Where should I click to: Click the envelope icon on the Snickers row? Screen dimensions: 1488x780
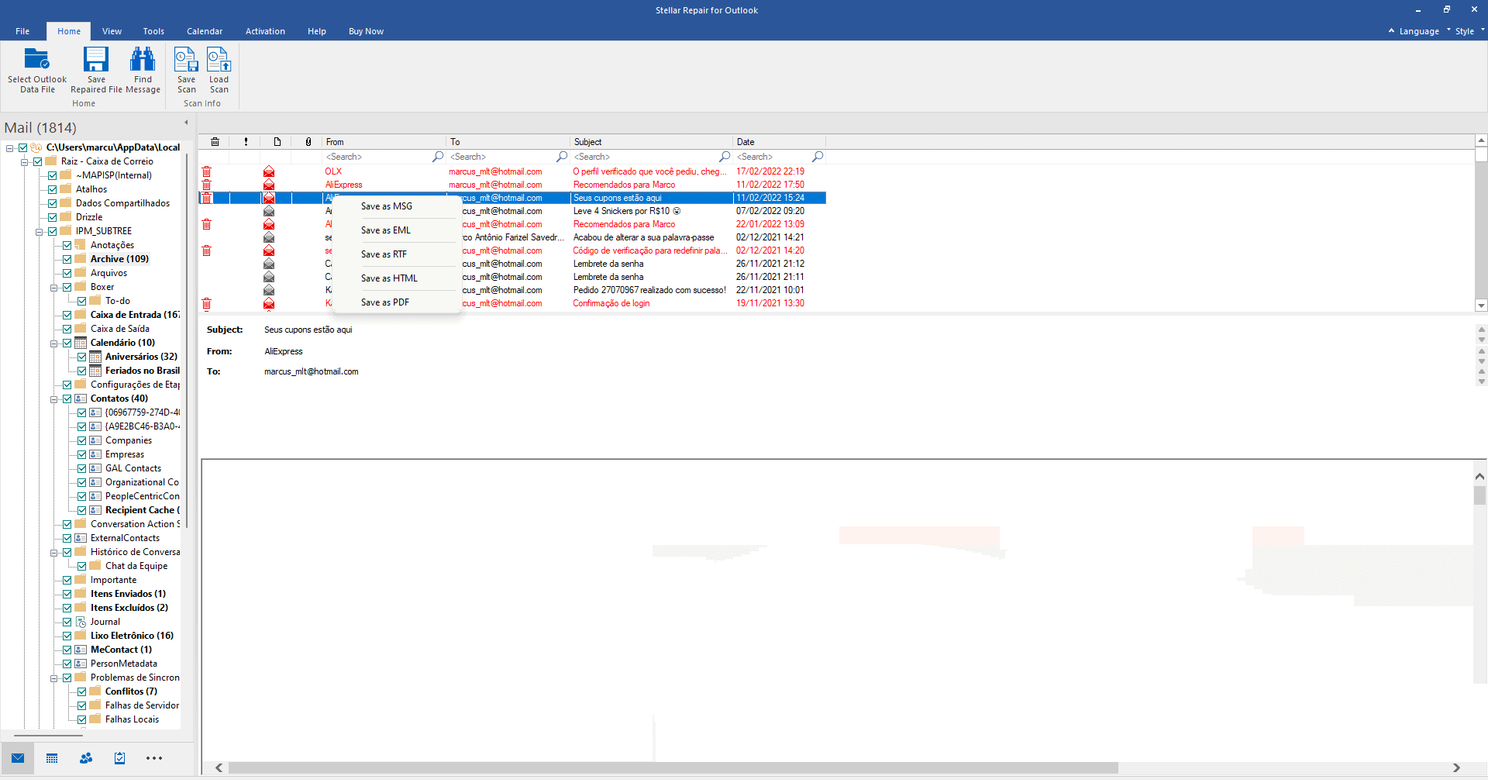[269, 211]
